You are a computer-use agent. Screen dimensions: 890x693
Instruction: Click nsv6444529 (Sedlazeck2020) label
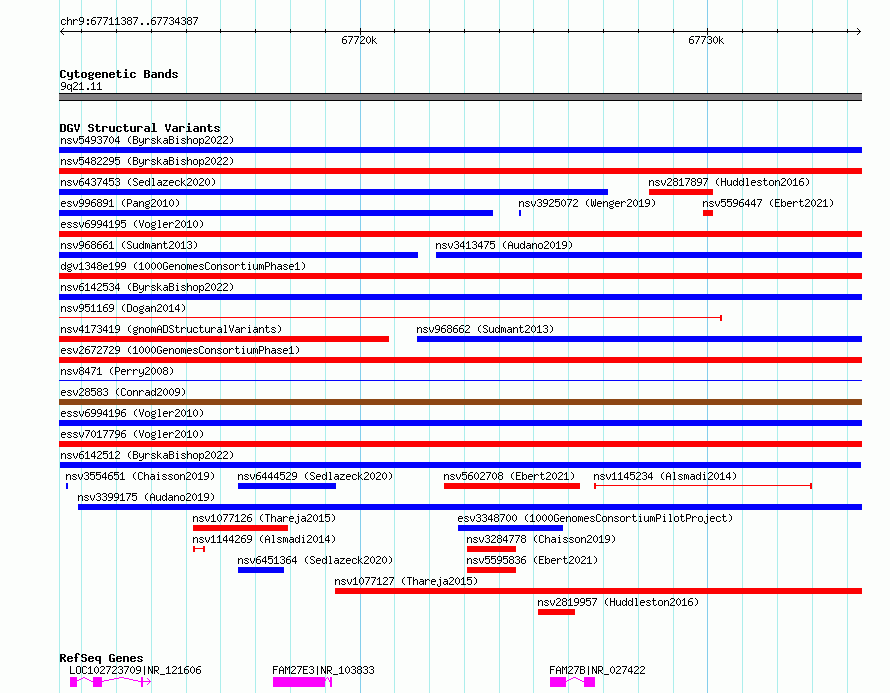pyautogui.click(x=315, y=476)
